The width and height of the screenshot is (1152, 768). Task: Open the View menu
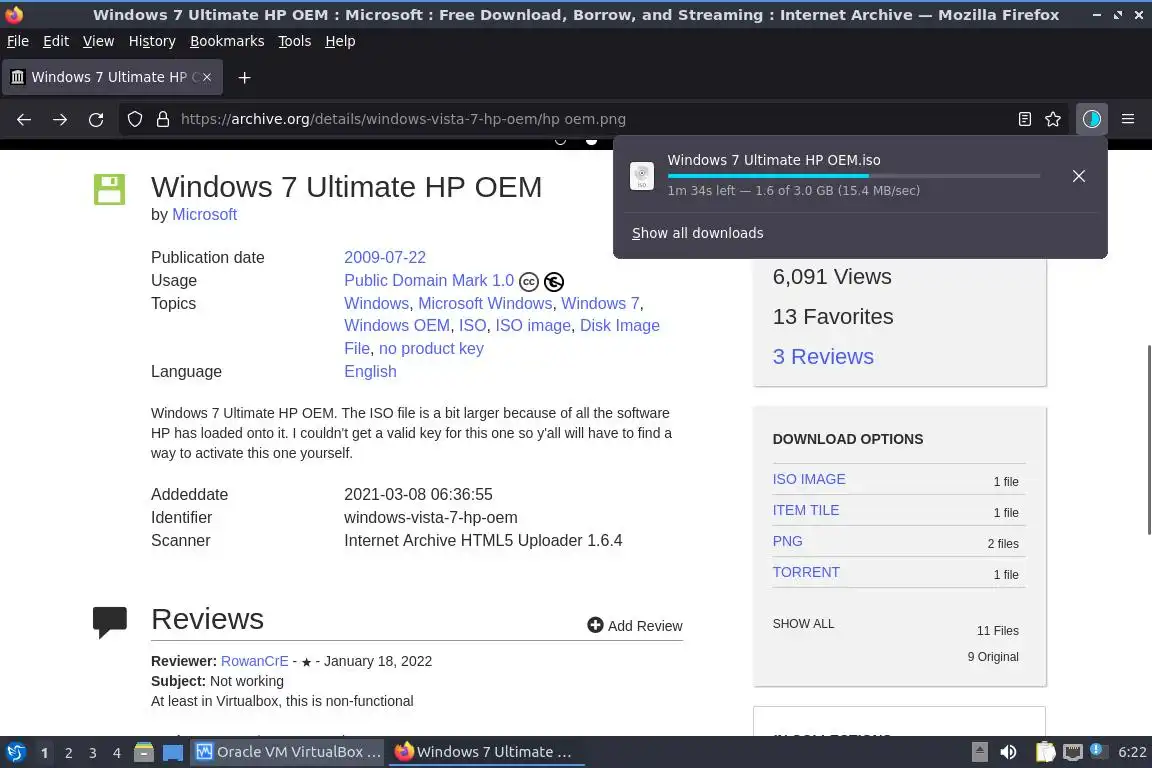(x=98, y=41)
